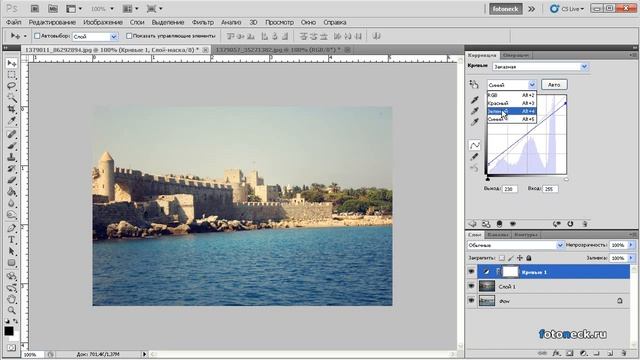Pick the gray point eyedropper in Curves
The width and height of the screenshot is (640, 360).
[474, 111]
